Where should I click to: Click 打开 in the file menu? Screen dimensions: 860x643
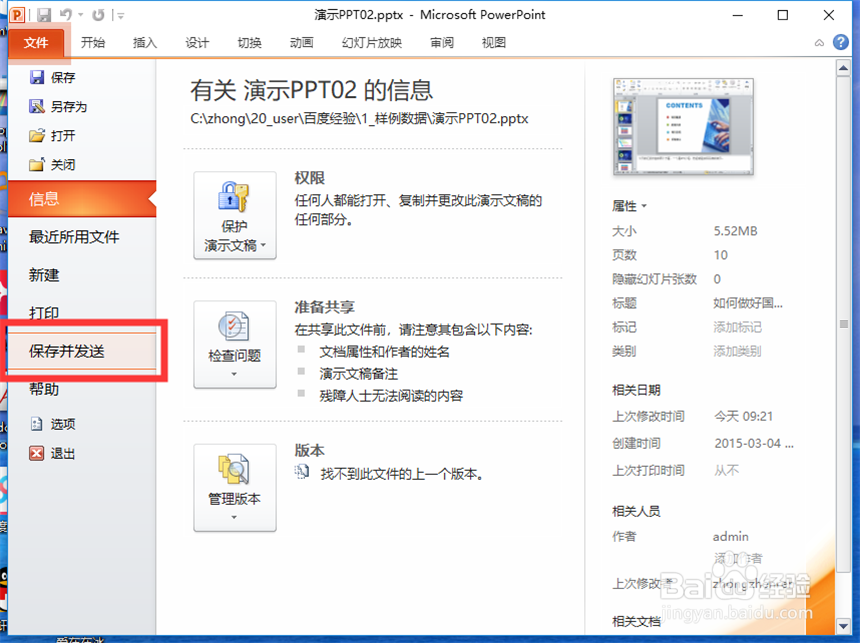[63, 136]
